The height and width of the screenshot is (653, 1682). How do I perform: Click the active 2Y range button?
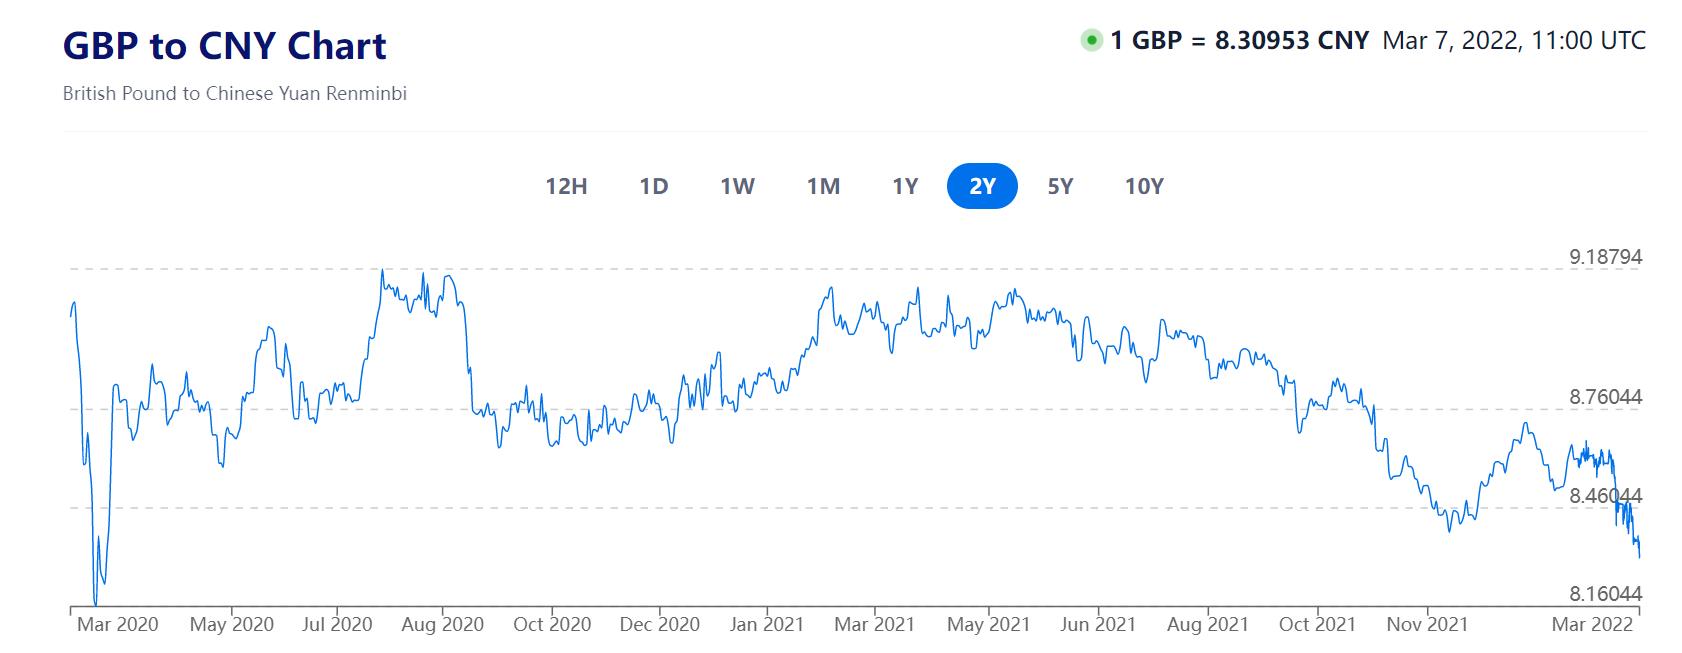coord(982,186)
